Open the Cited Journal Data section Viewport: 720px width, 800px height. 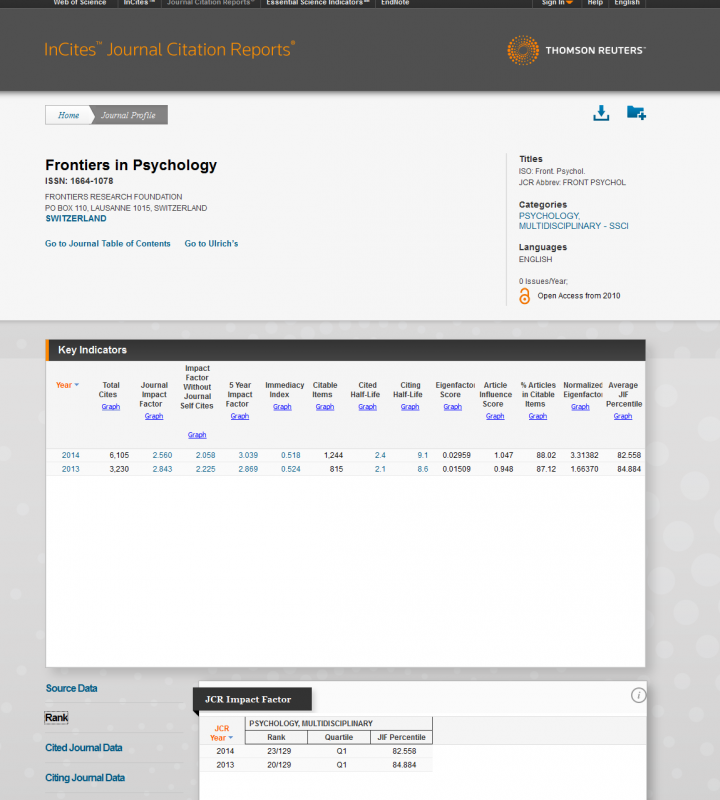(84, 747)
